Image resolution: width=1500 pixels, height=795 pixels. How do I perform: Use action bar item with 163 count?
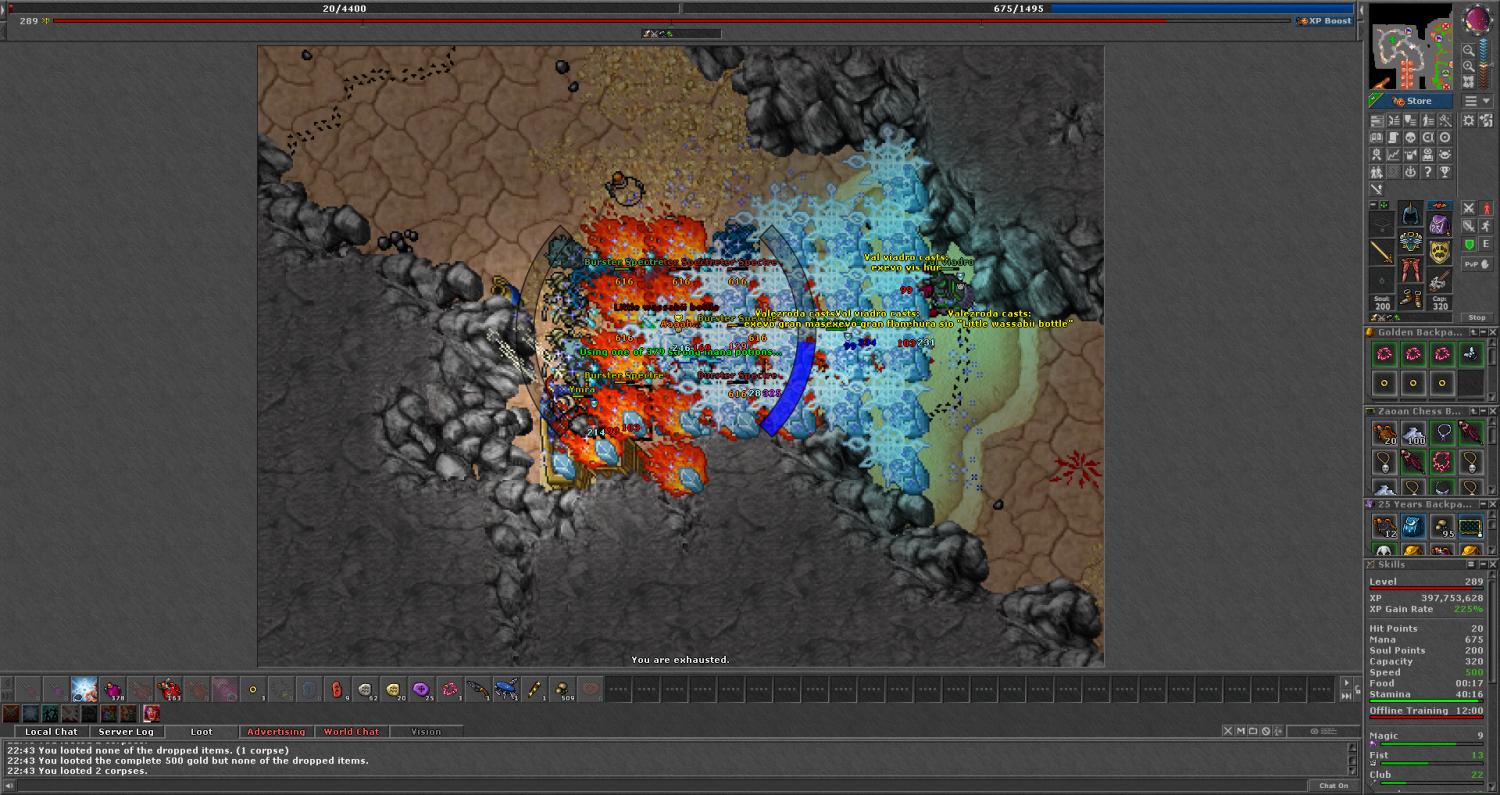click(x=169, y=689)
